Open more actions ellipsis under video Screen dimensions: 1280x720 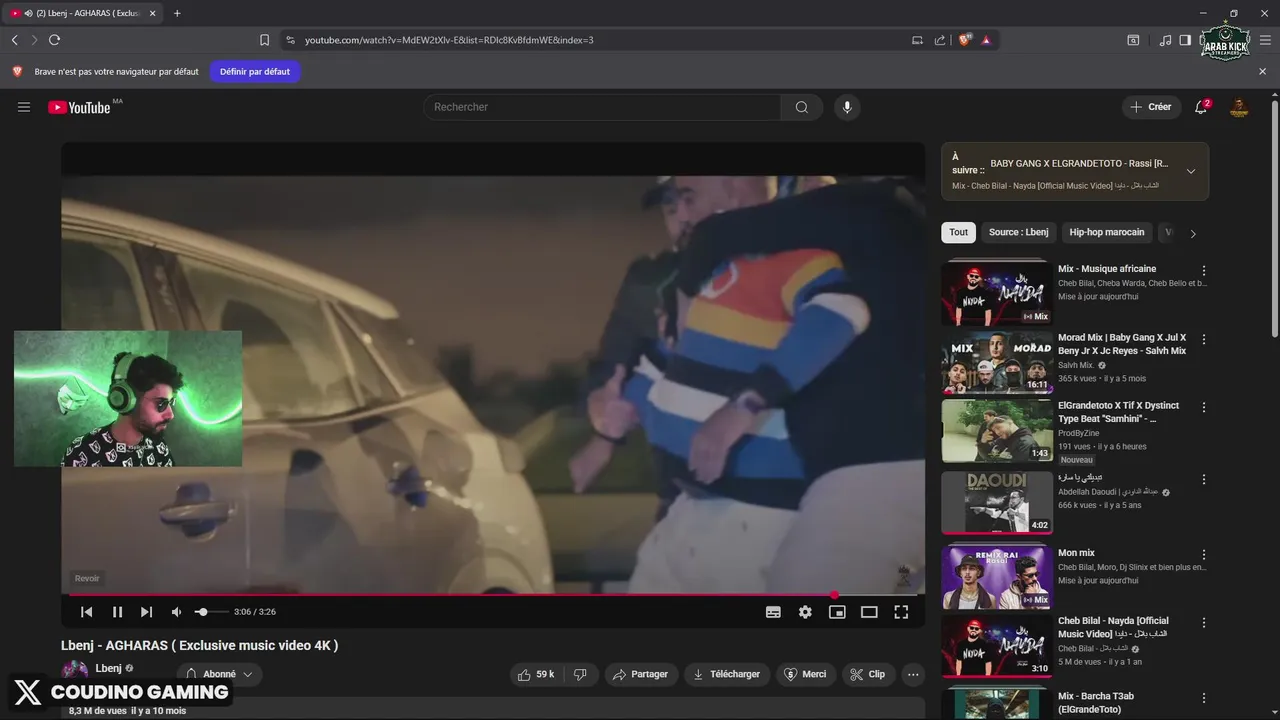913,674
